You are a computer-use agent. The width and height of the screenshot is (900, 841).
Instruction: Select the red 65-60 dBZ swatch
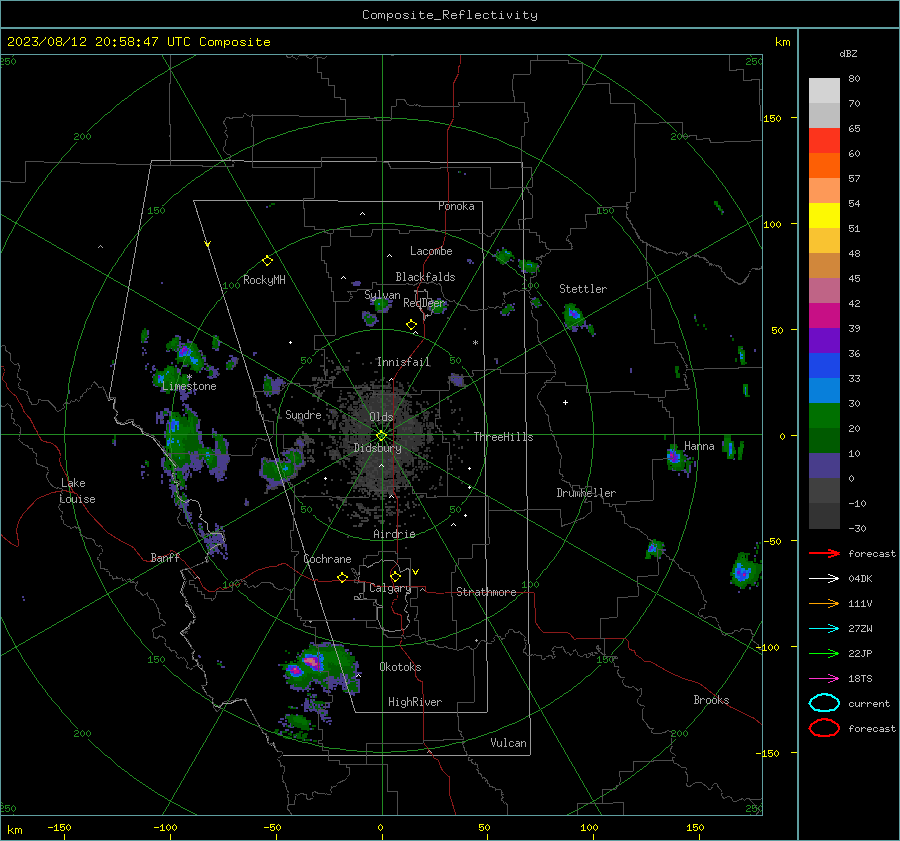(x=824, y=140)
